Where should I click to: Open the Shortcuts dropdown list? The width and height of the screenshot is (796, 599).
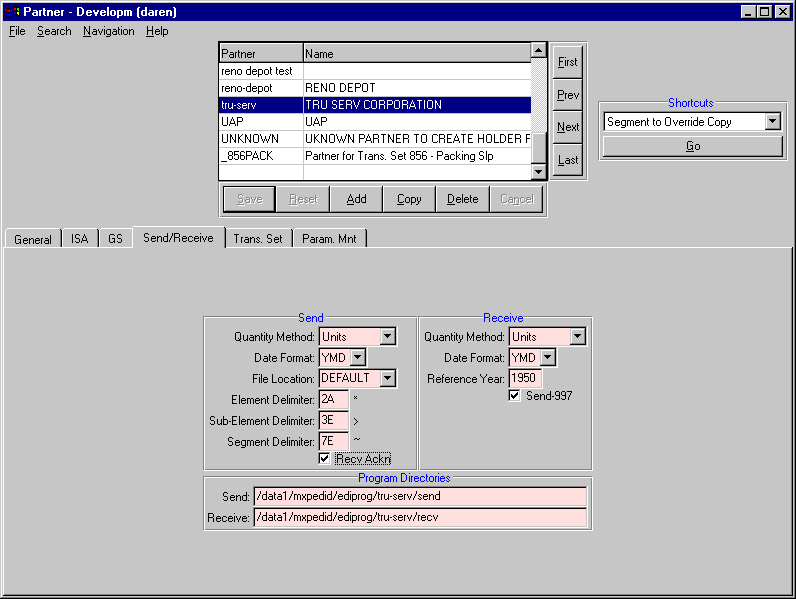click(x=772, y=122)
